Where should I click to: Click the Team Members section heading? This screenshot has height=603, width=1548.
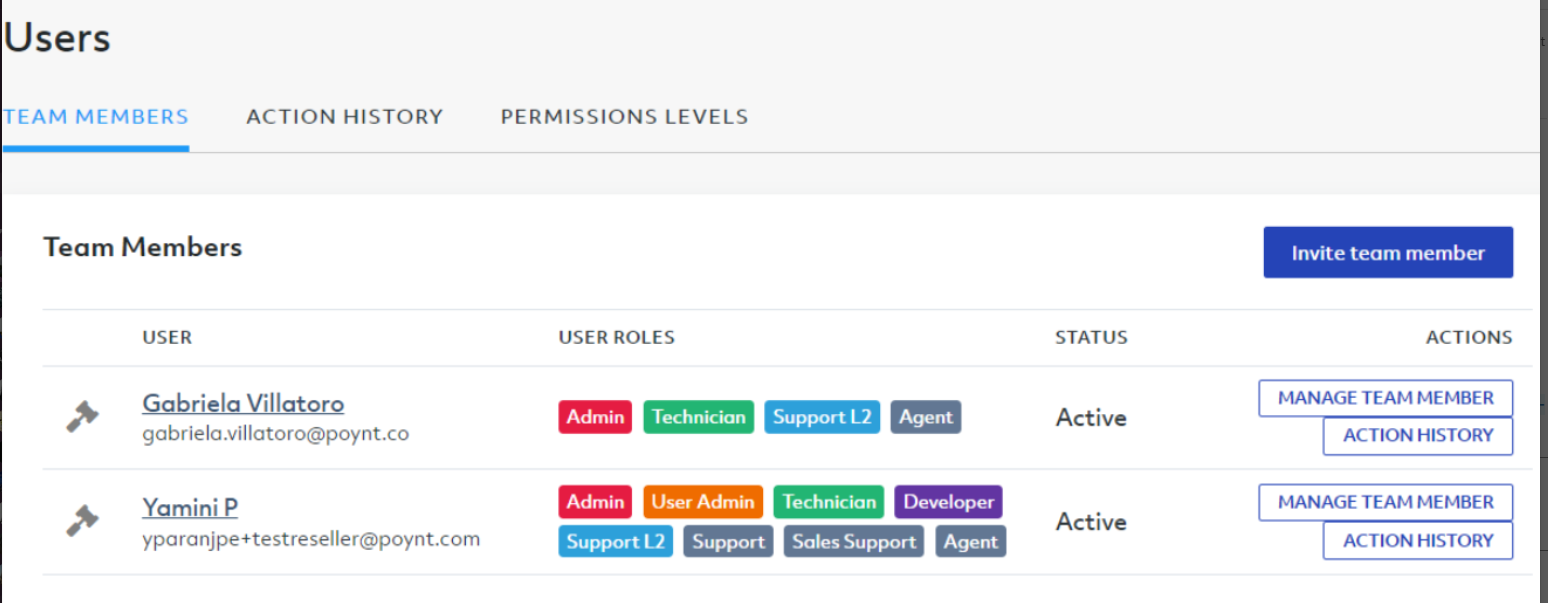(x=143, y=247)
